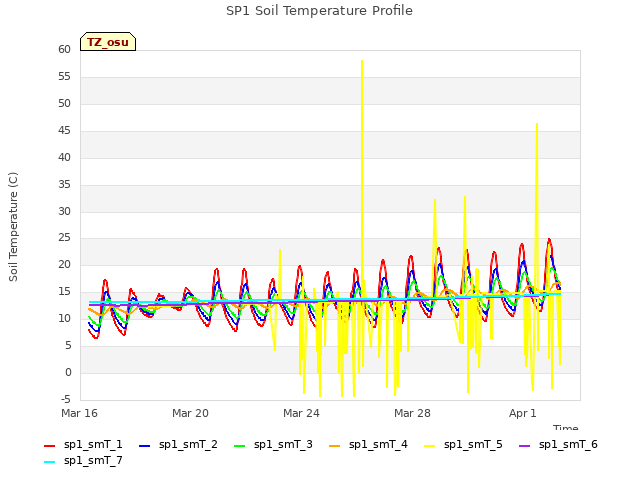Toggle the sp1_smT_7 legend entry
The image size is (640, 480).
[x=83, y=460]
